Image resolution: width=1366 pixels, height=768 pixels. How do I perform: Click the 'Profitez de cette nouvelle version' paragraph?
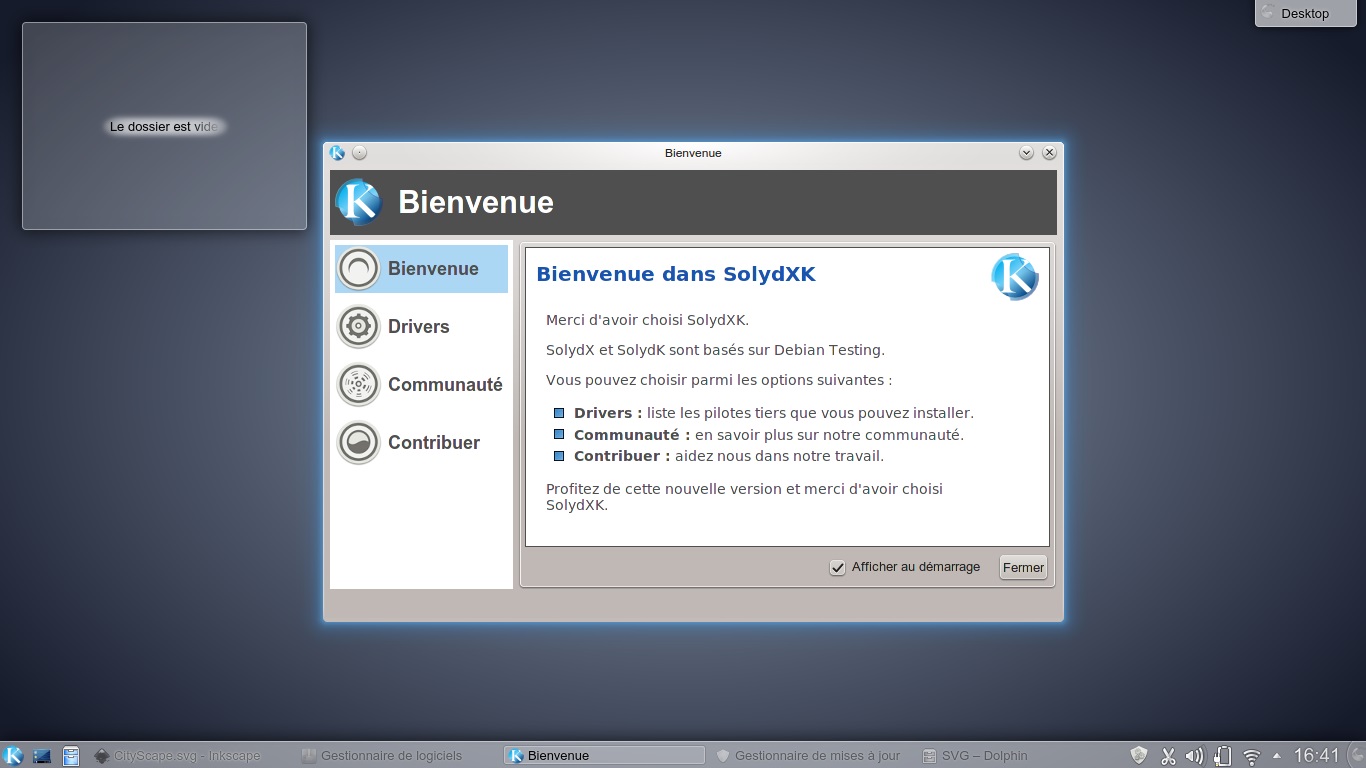744,497
